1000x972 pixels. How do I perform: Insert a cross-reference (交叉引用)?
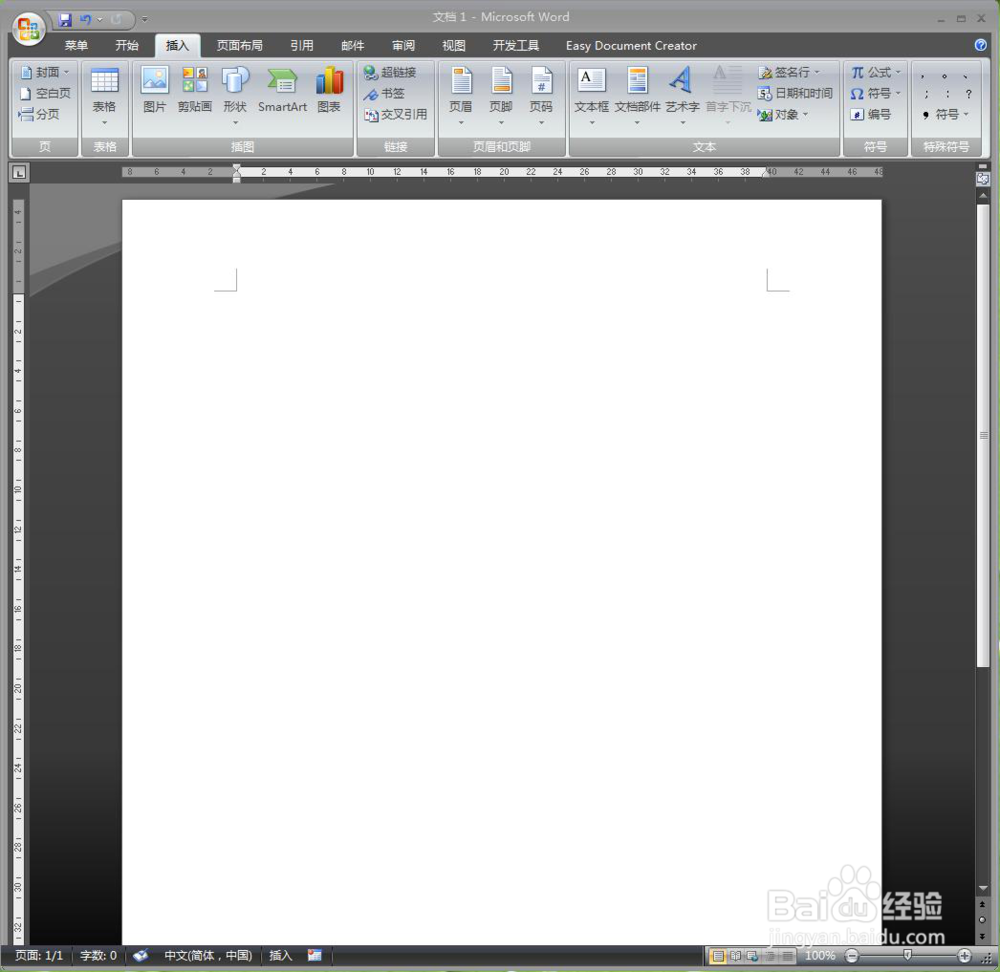(x=395, y=115)
